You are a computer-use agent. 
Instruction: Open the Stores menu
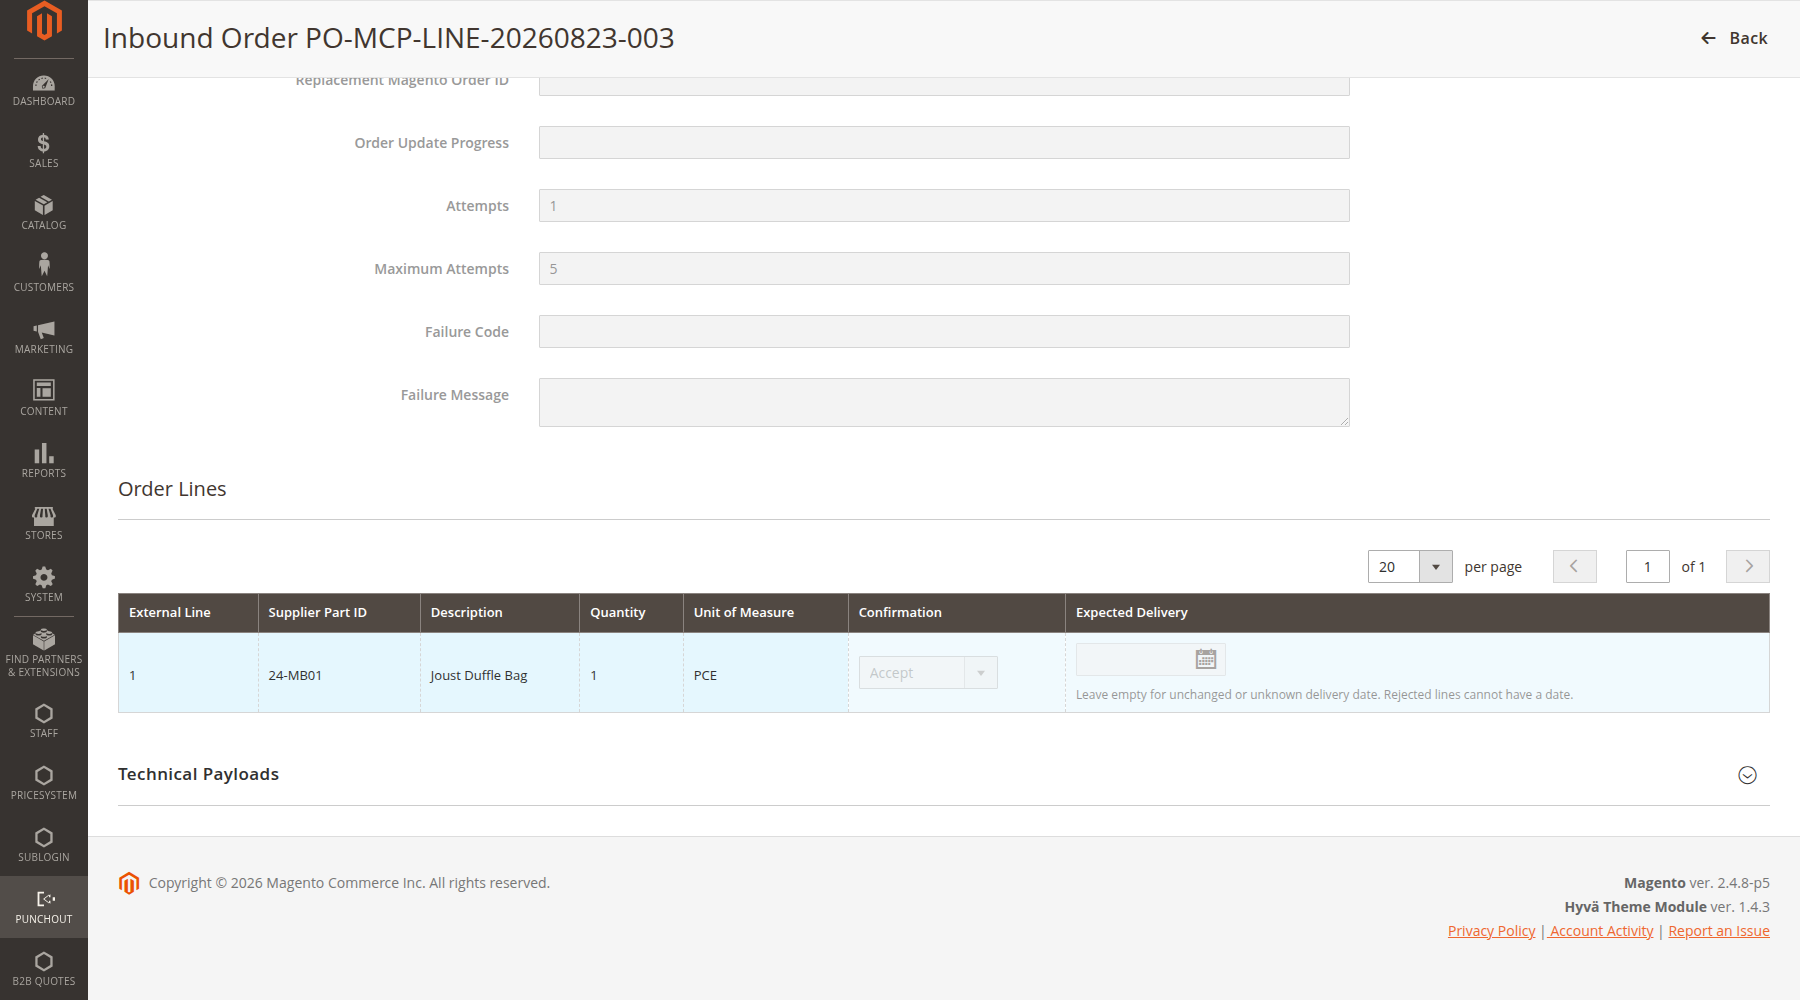[x=44, y=524]
